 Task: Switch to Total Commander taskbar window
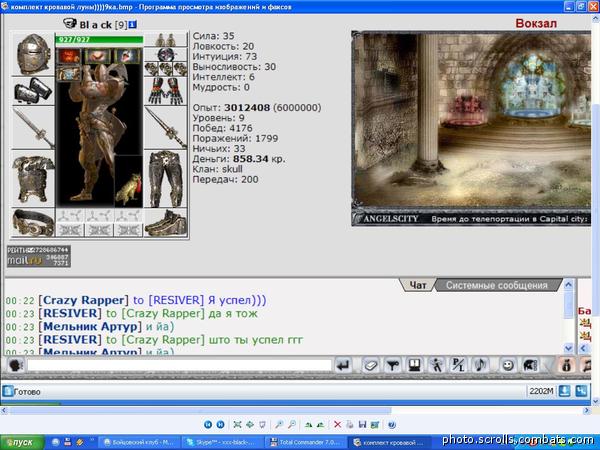(305, 442)
